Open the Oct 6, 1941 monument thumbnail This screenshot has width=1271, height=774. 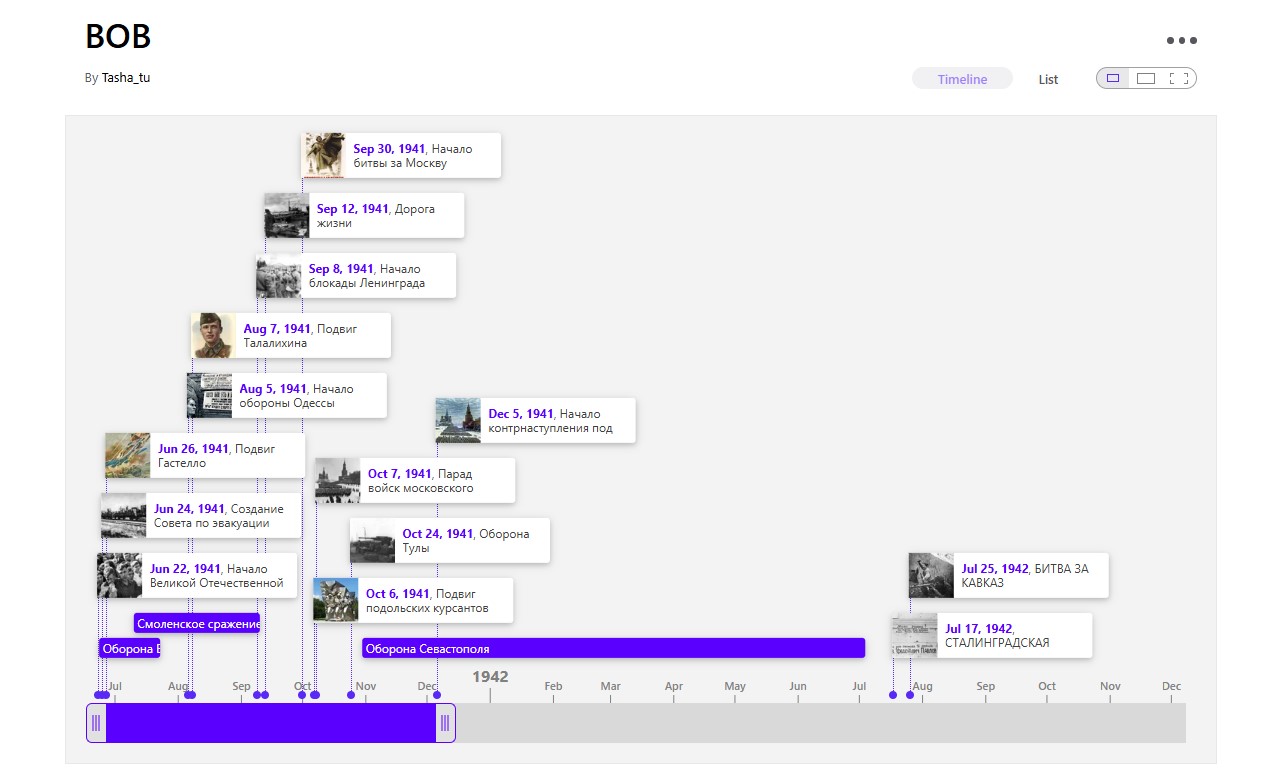pos(336,600)
